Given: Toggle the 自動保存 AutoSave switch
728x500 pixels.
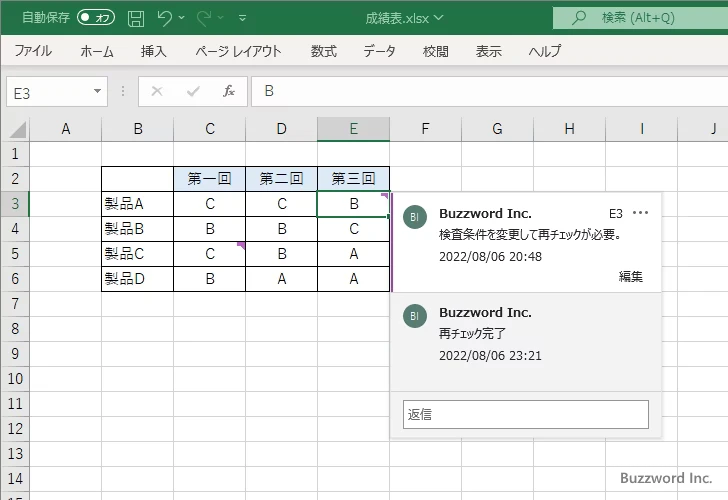Looking at the screenshot, I should (96, 18).
